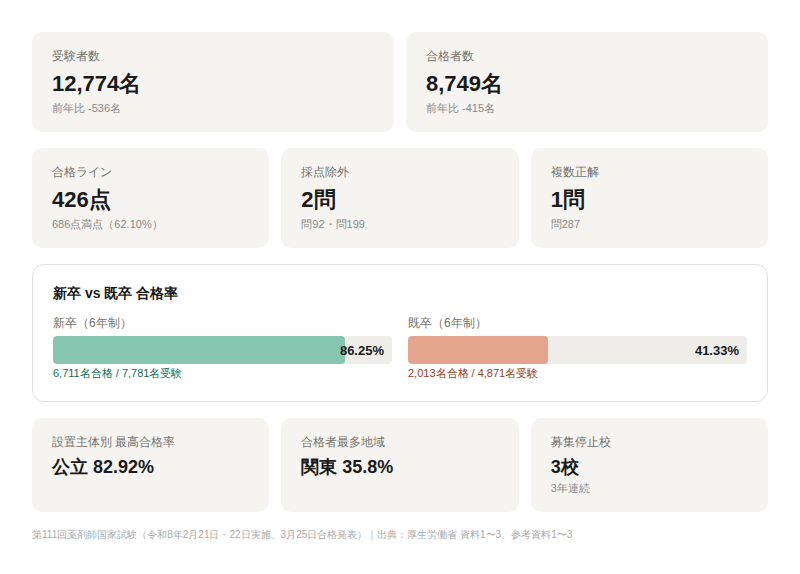Click the 公立 82.92% value
This screenshot has height=574, width=800.
pos(103,467)
